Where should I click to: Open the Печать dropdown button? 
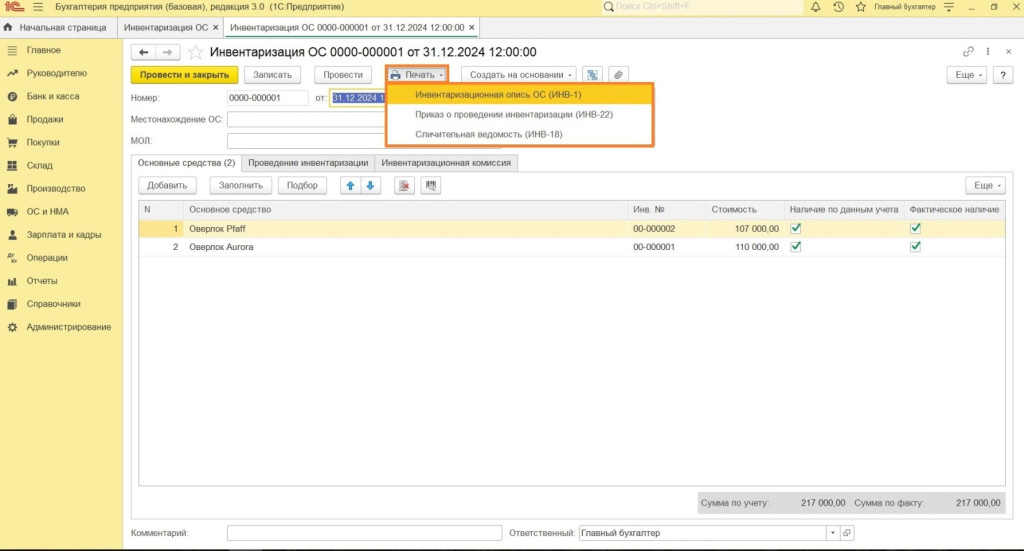click(417, 75)
